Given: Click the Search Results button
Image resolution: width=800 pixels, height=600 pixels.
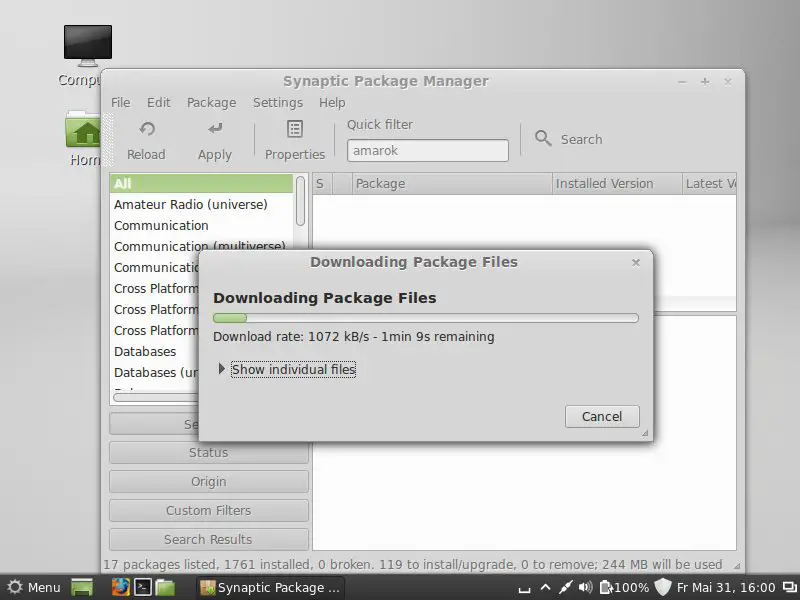Looking at the screenshot, I should [209, 539].
